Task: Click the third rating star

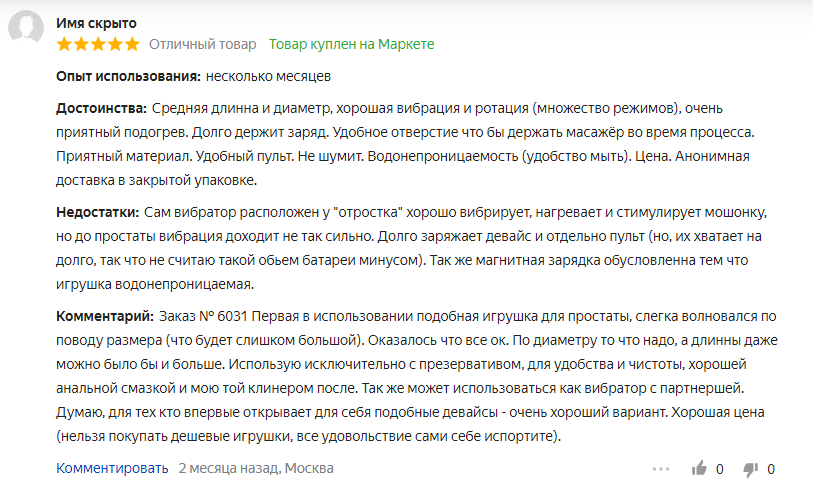Action: (x=99, y=45)
